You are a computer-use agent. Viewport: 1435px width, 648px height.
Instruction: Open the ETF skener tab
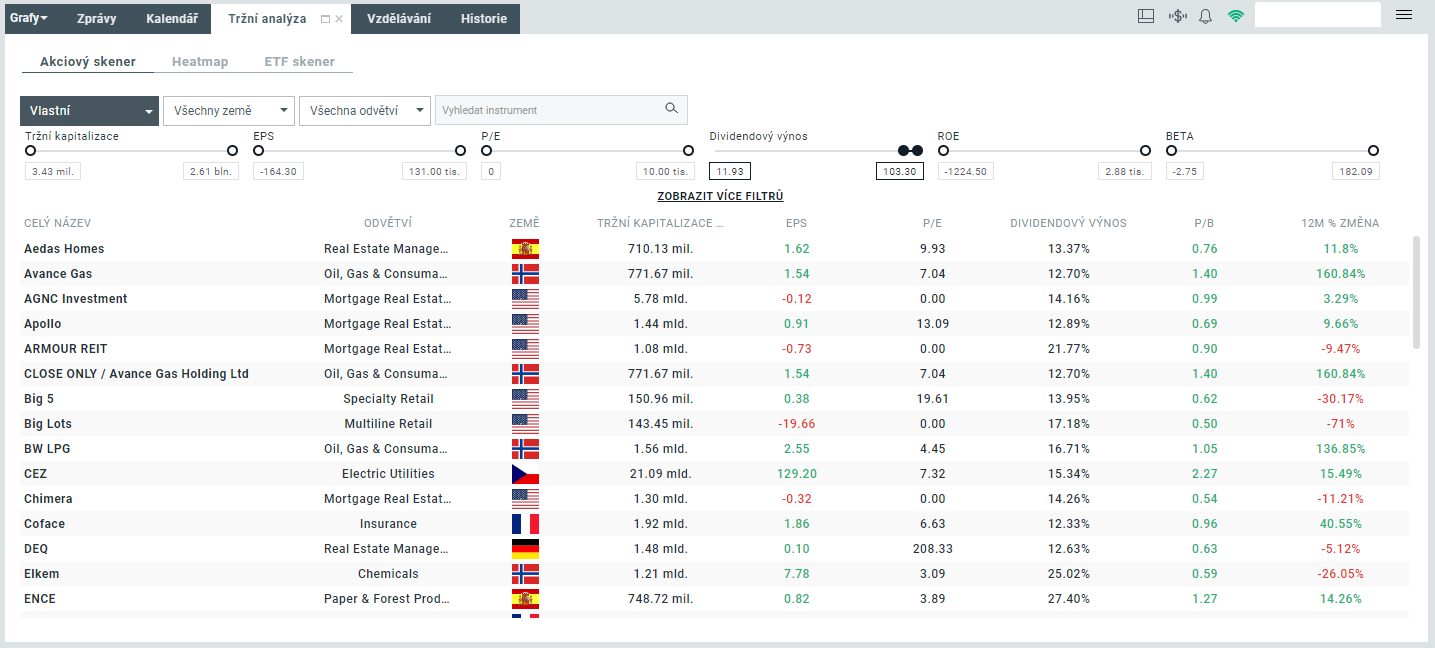pos(299,62)
